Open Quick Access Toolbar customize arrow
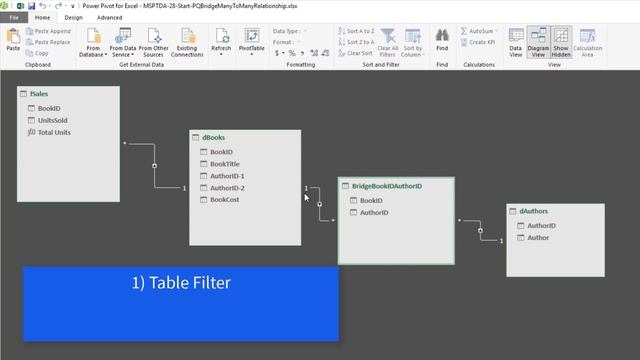 pyautogui.click(x=73, y=6)
